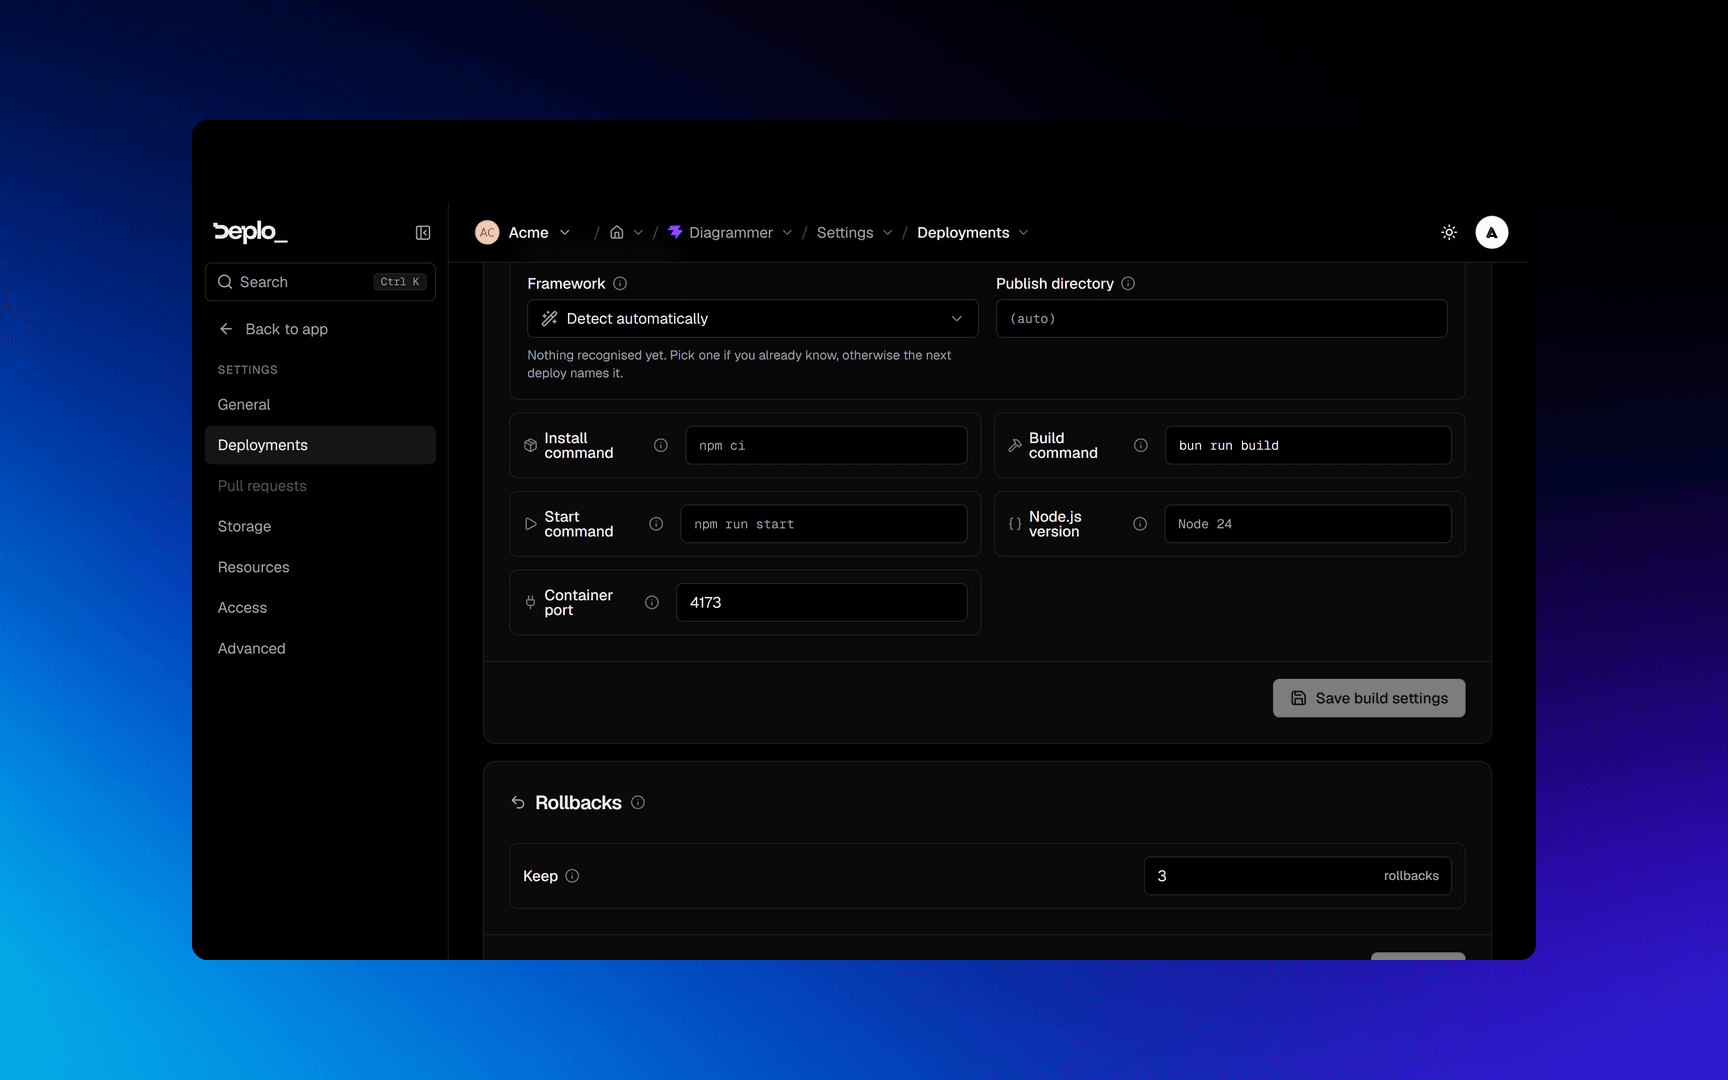Show info for Node.js version

(1140, 524)
